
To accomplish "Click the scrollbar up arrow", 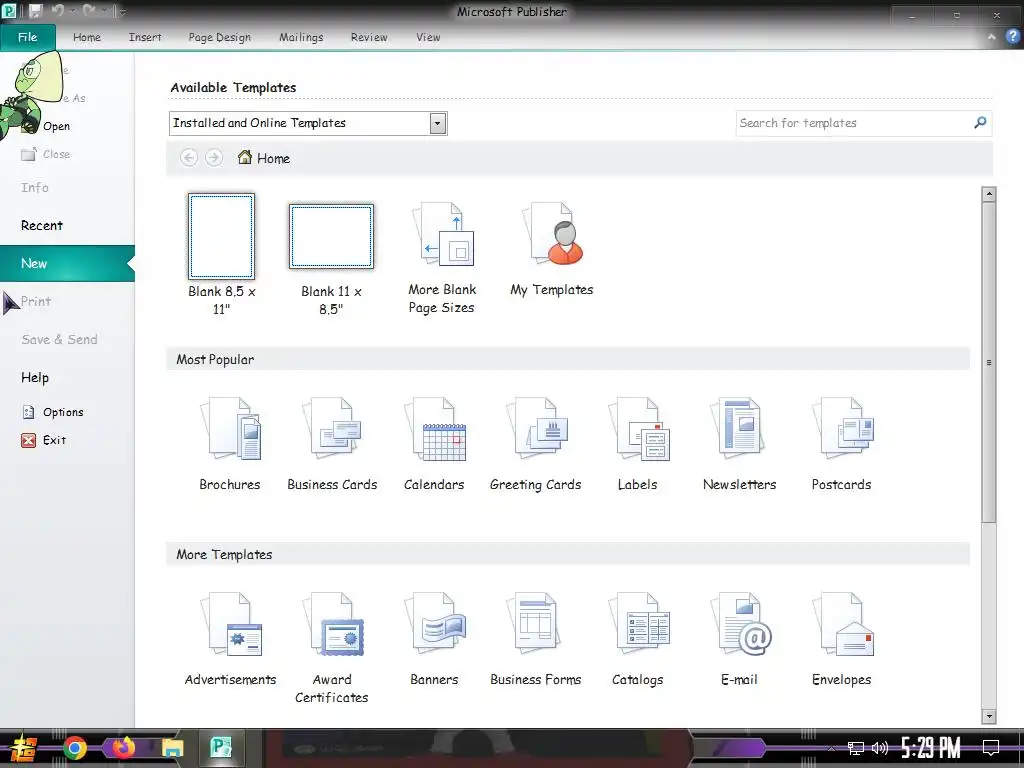I will point(989,194).
